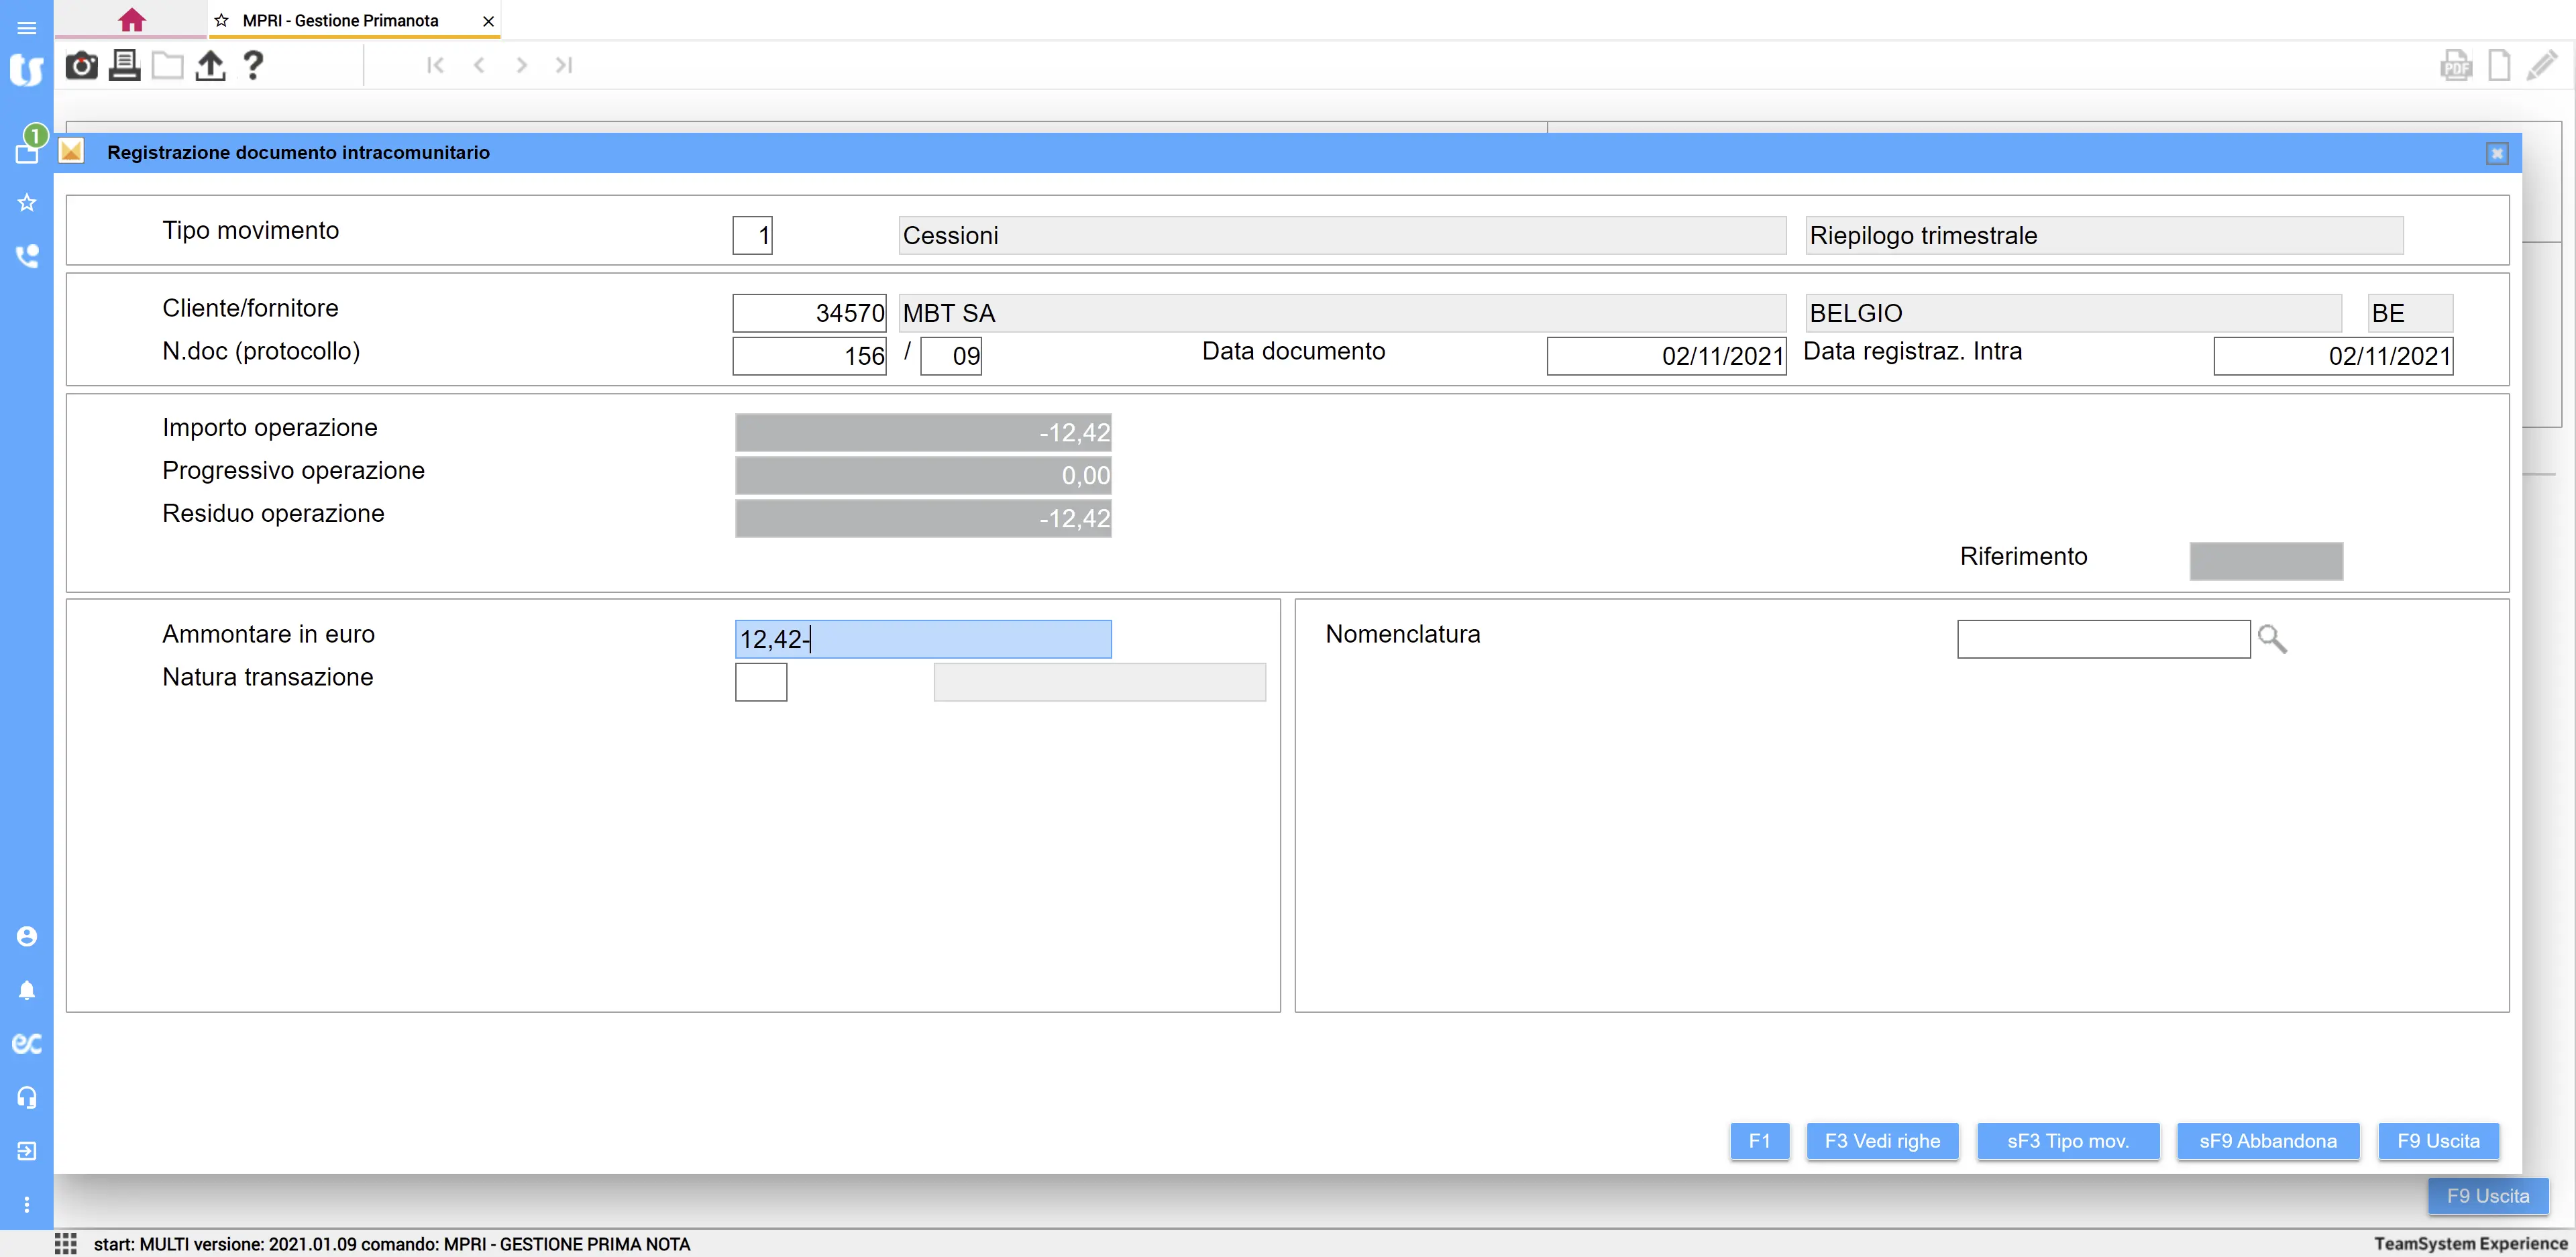Image resolution: width=2576 pixels, height=1257 pixels.
Task: Click the notifications bell in sidebar
Action: coord(27,990)
